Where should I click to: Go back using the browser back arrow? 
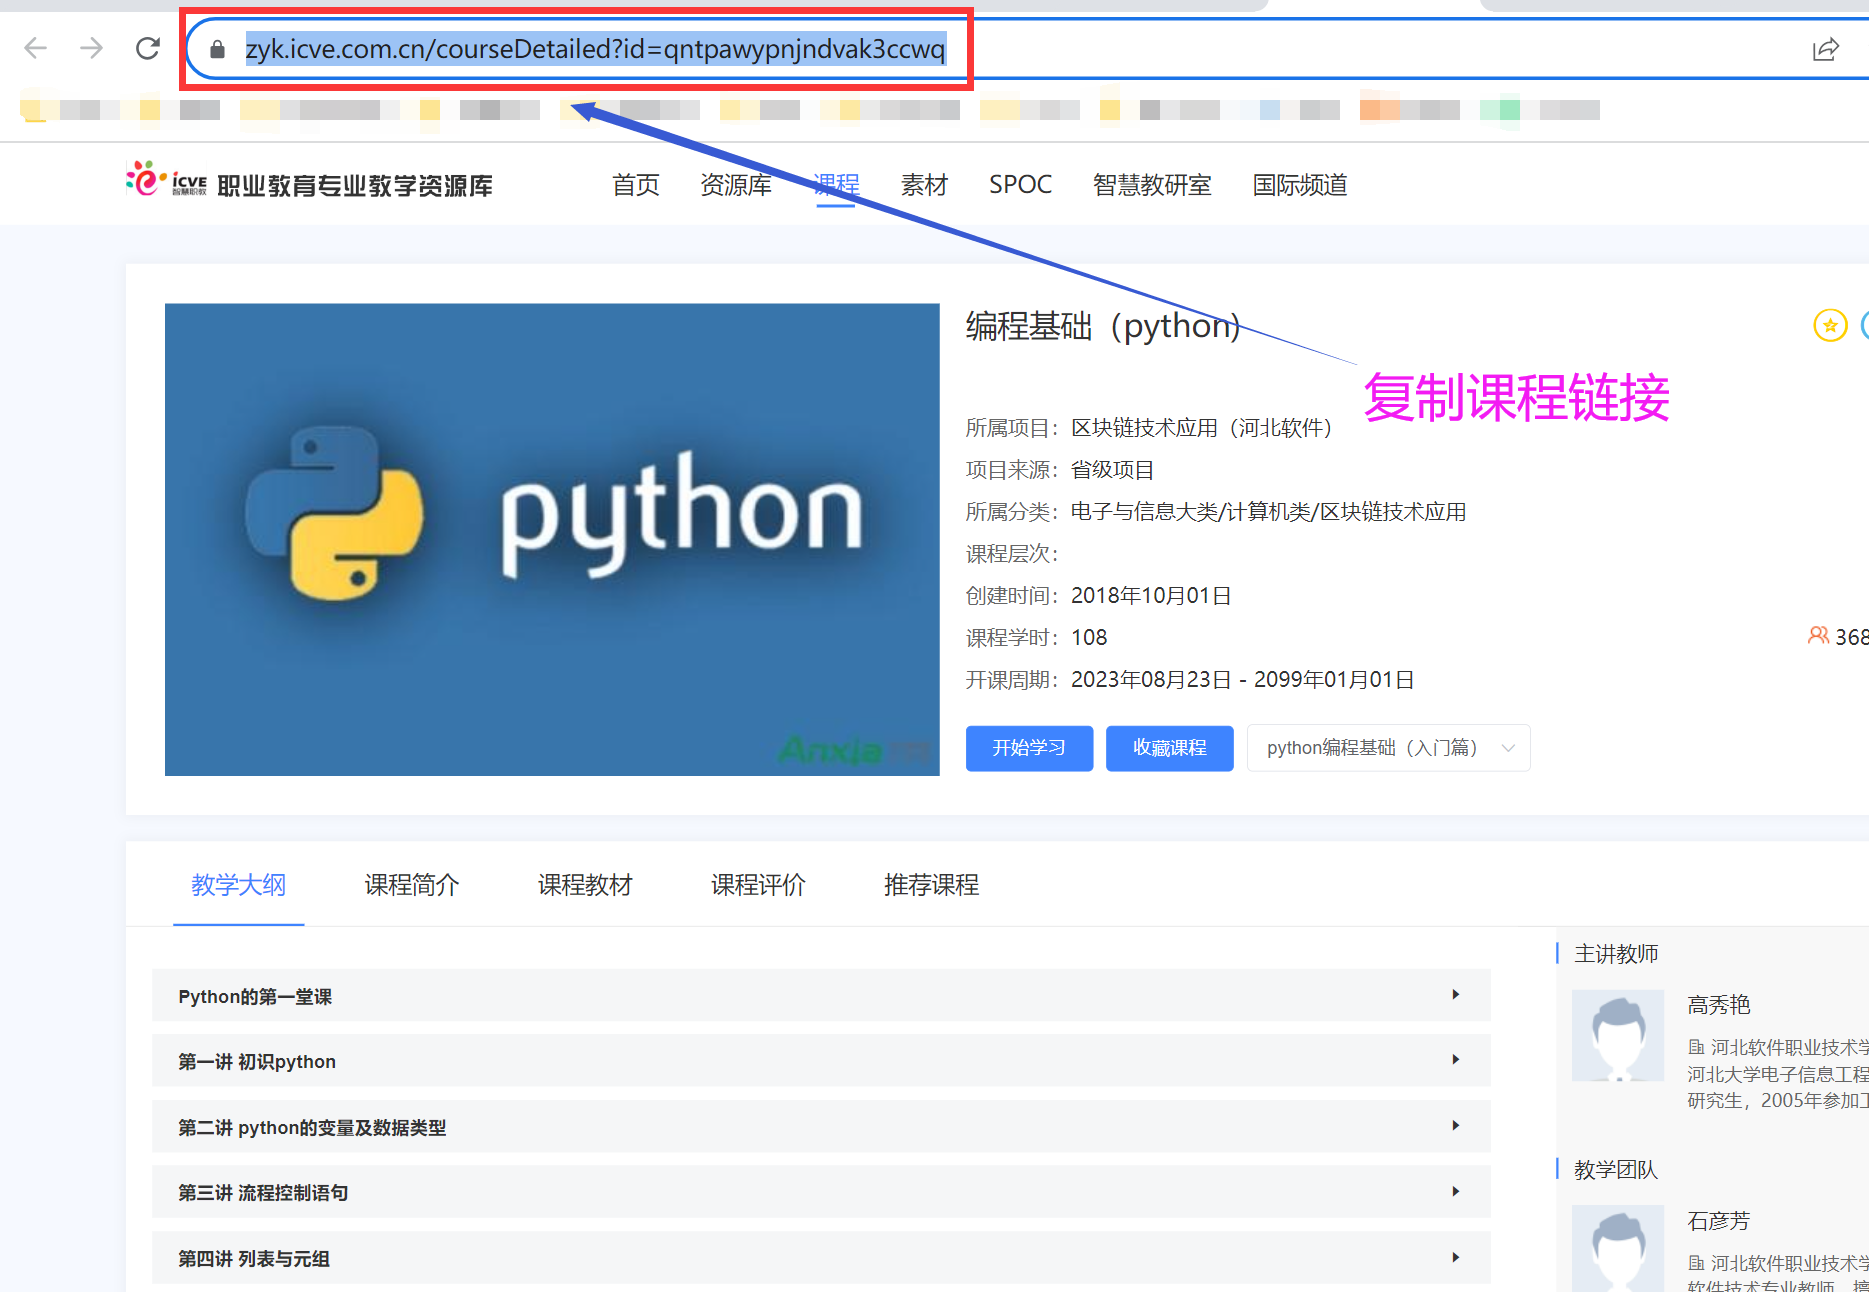(36, 48)
